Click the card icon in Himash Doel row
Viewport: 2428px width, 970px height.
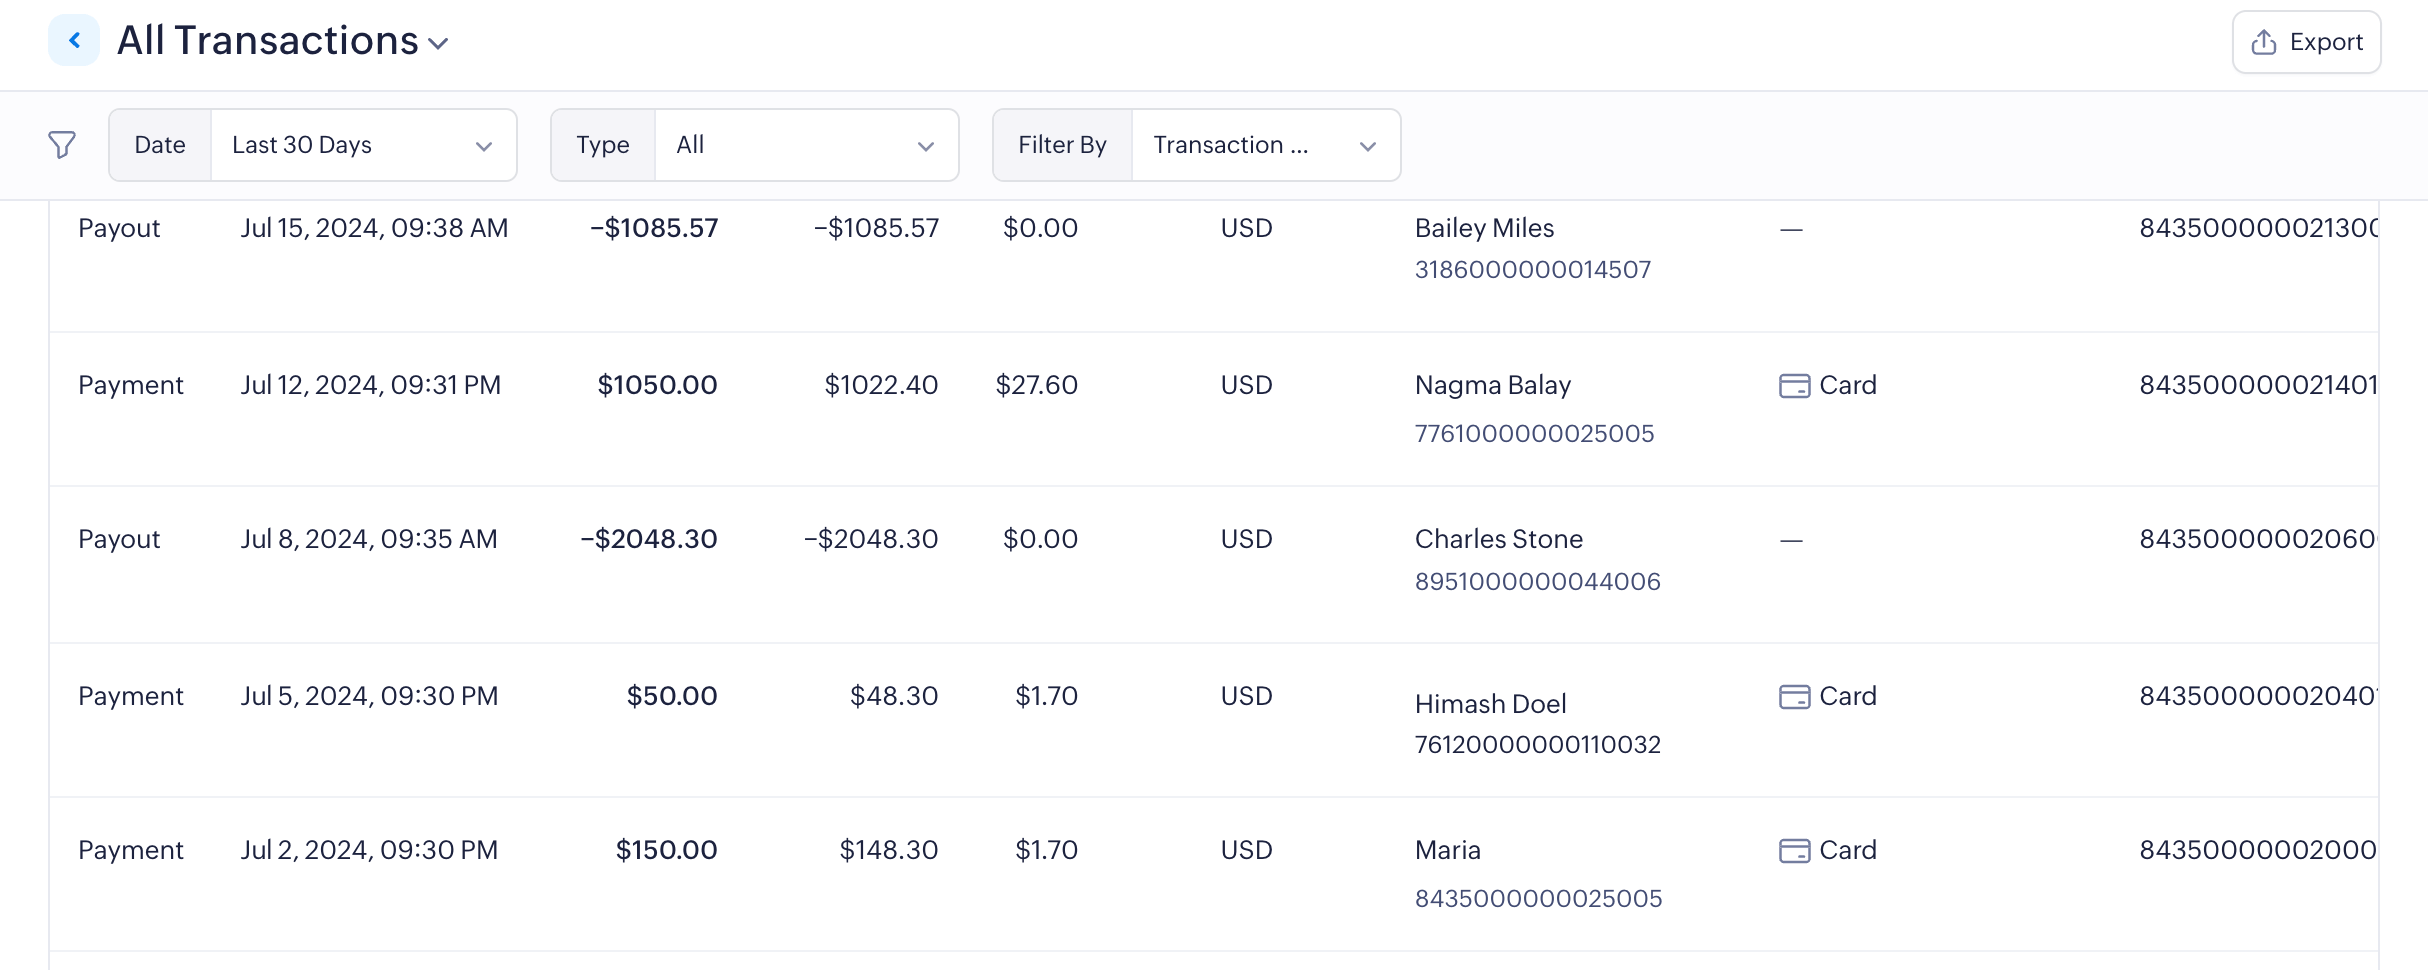[x=1794, y=697]
